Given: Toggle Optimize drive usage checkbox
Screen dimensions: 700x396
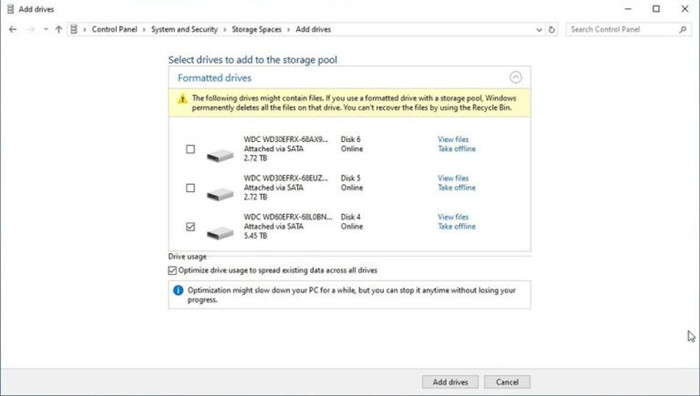Looking at the screenshot, I should point(172,271).
